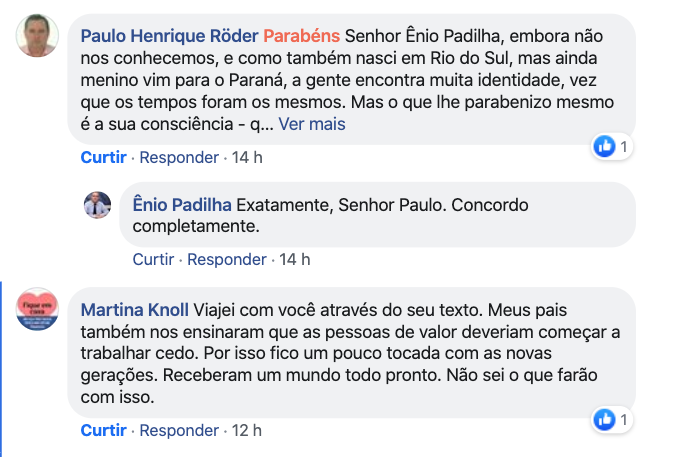
Task: Open Martina Knoll's profile picture
Action: (x=38, y=310)
